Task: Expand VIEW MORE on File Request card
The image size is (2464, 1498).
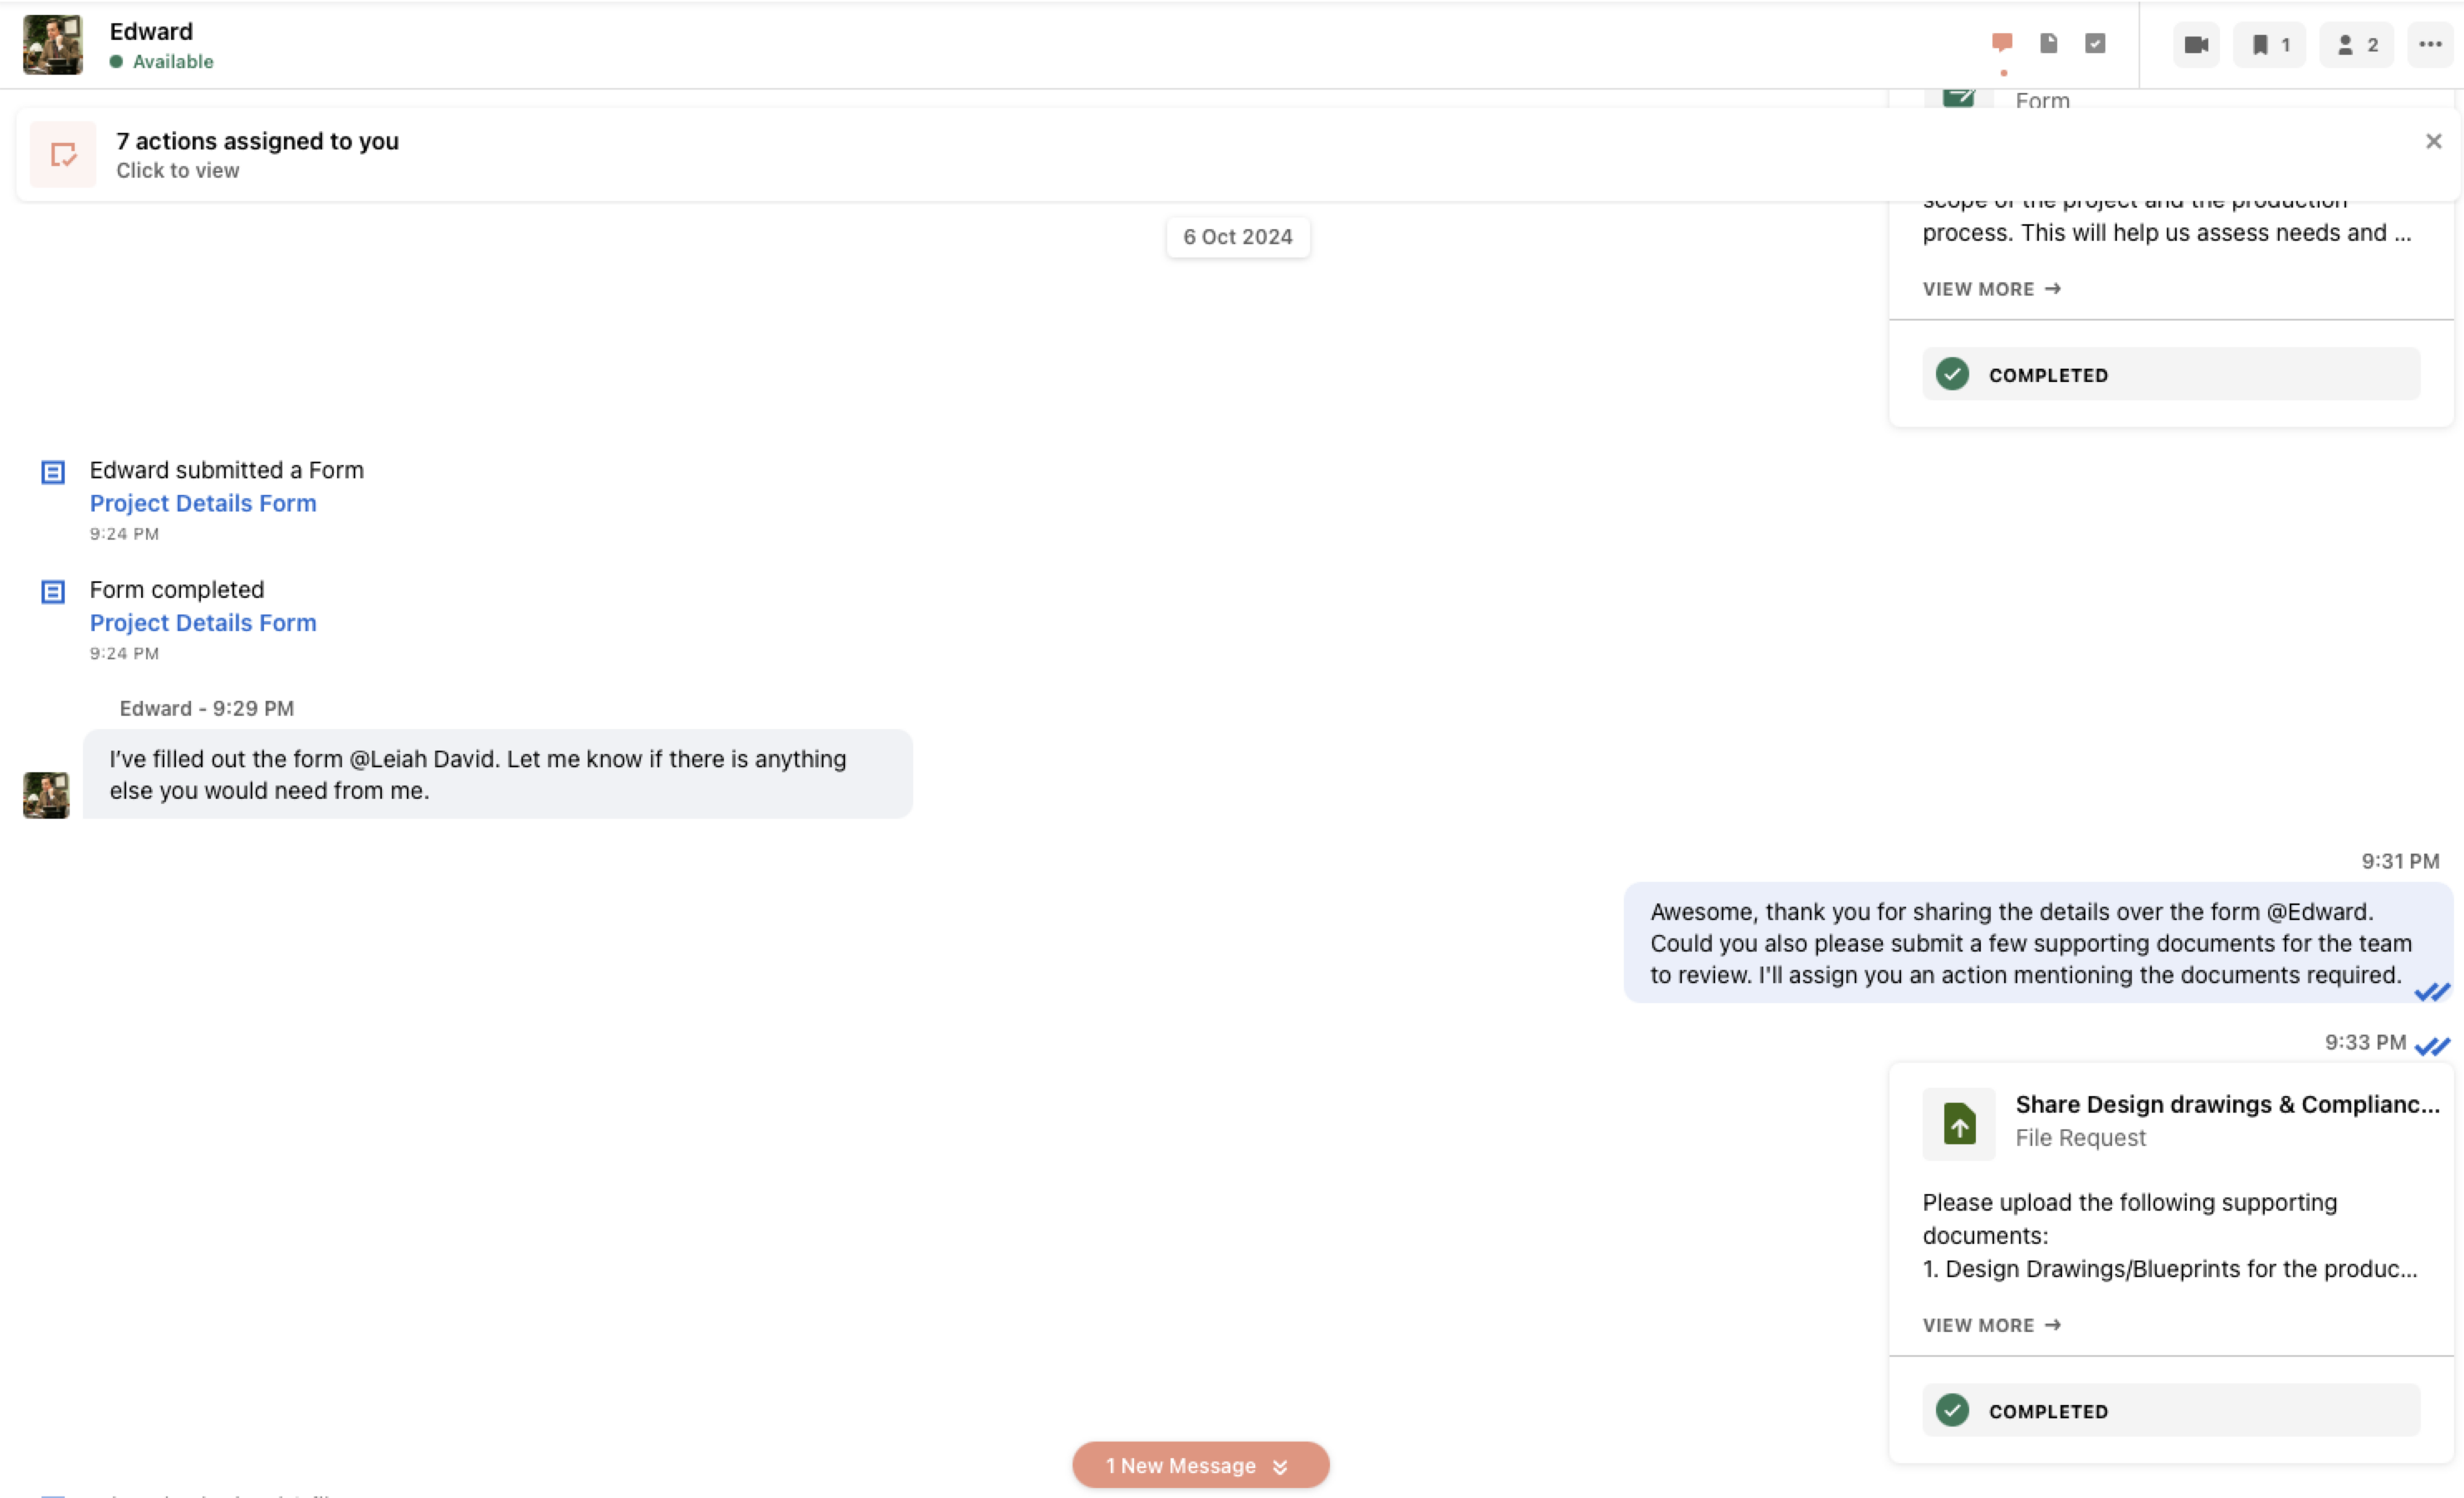Action: (x=1991, y=1325)
